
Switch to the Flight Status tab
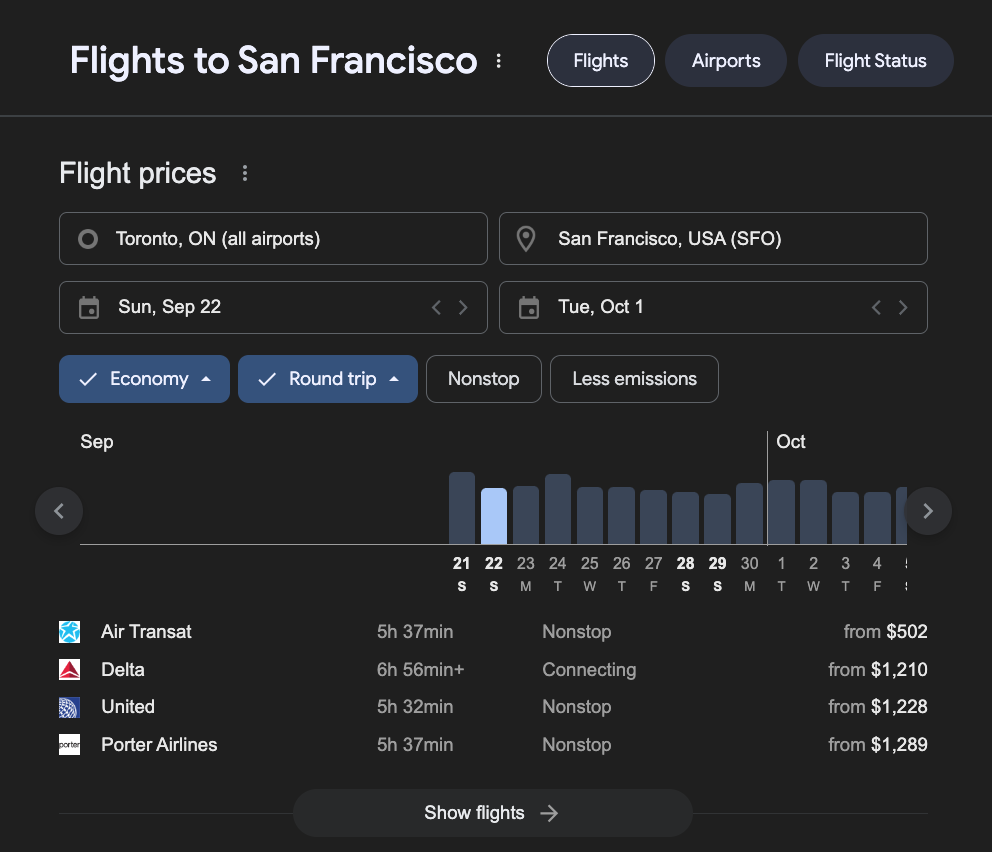point(876,61)
